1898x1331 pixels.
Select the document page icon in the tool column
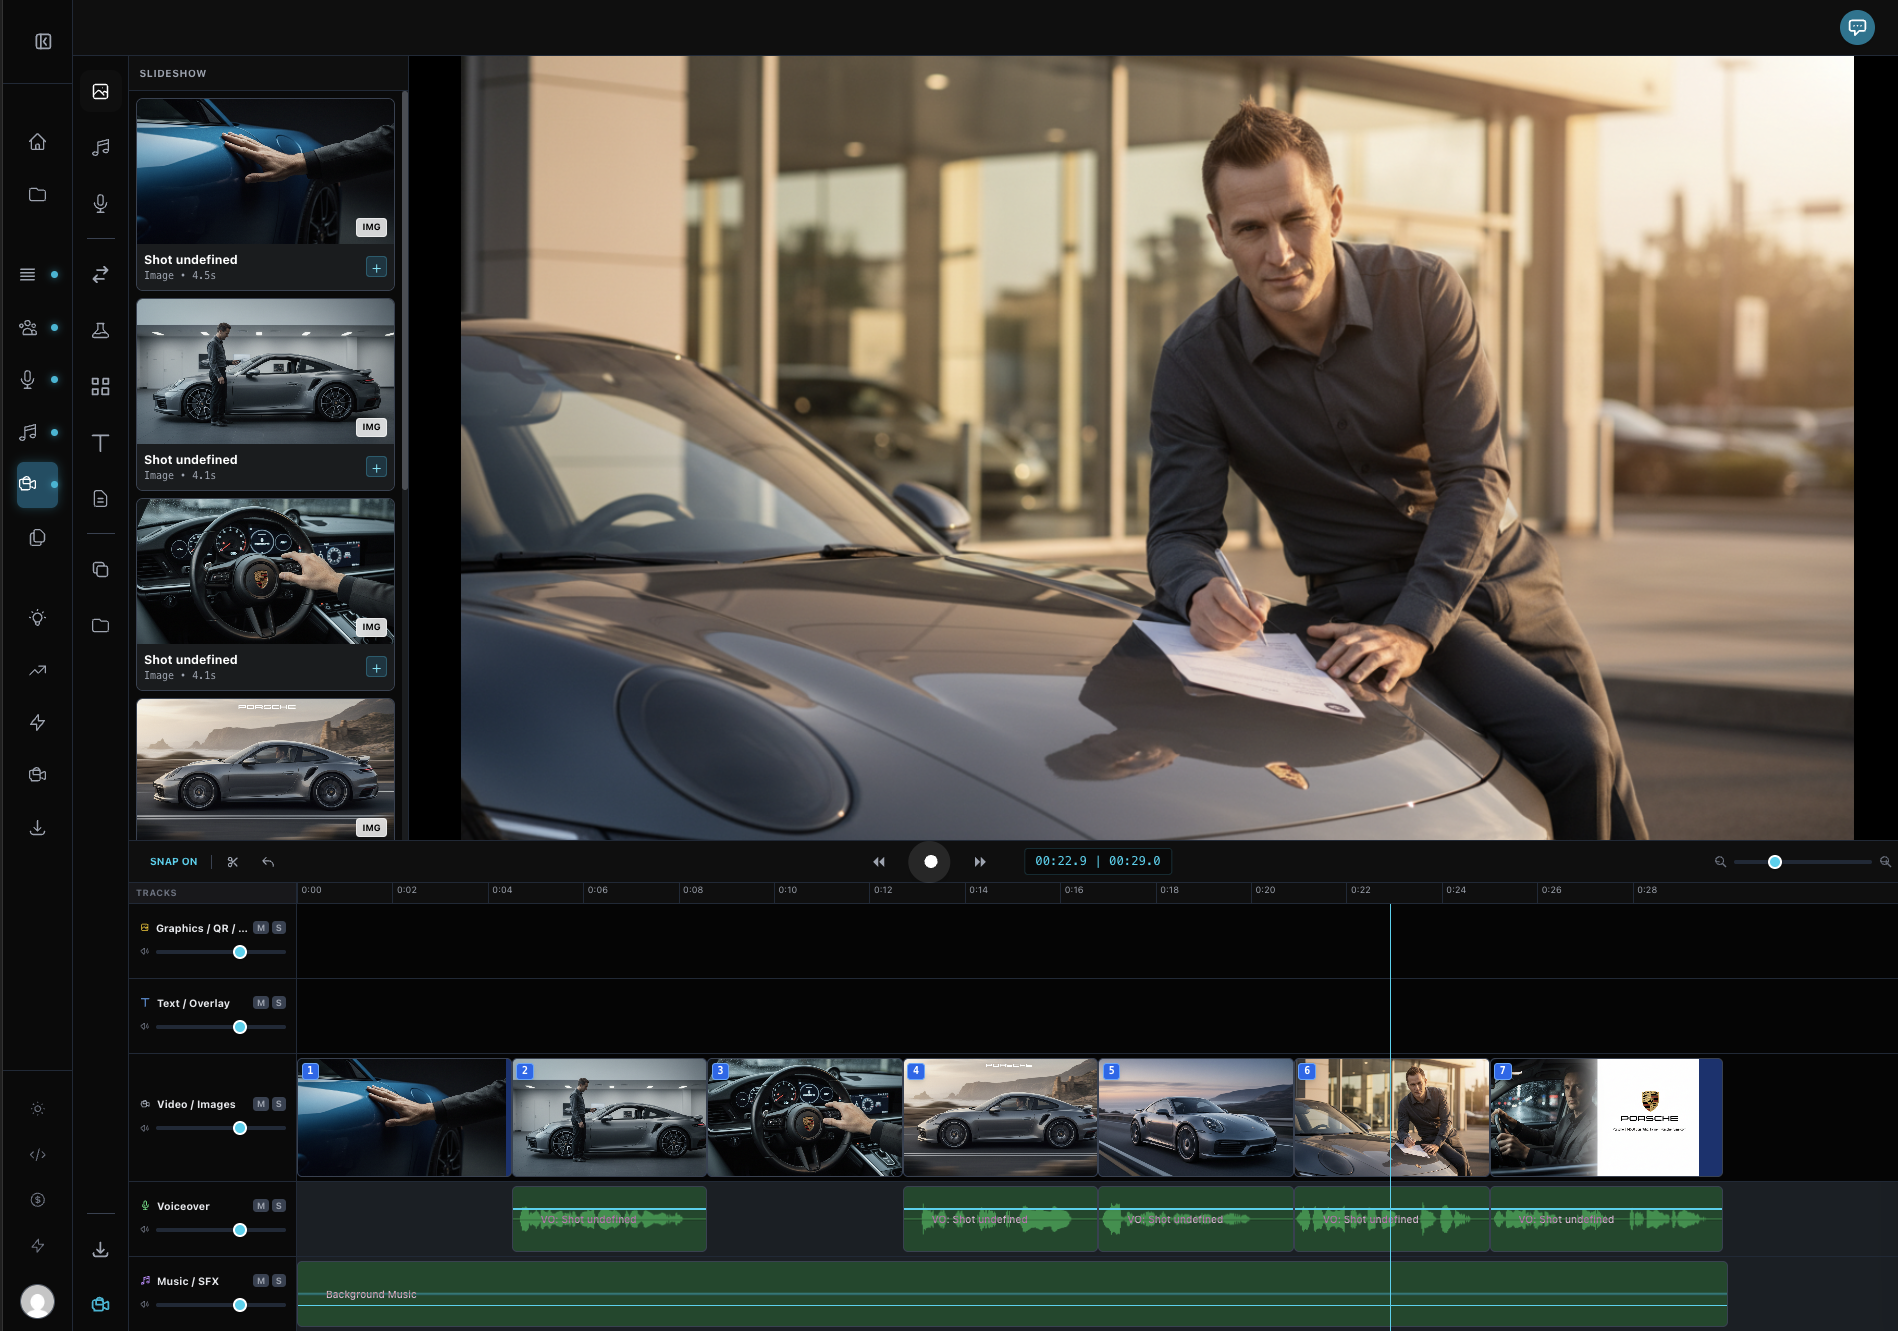click(x=101, y=499)
